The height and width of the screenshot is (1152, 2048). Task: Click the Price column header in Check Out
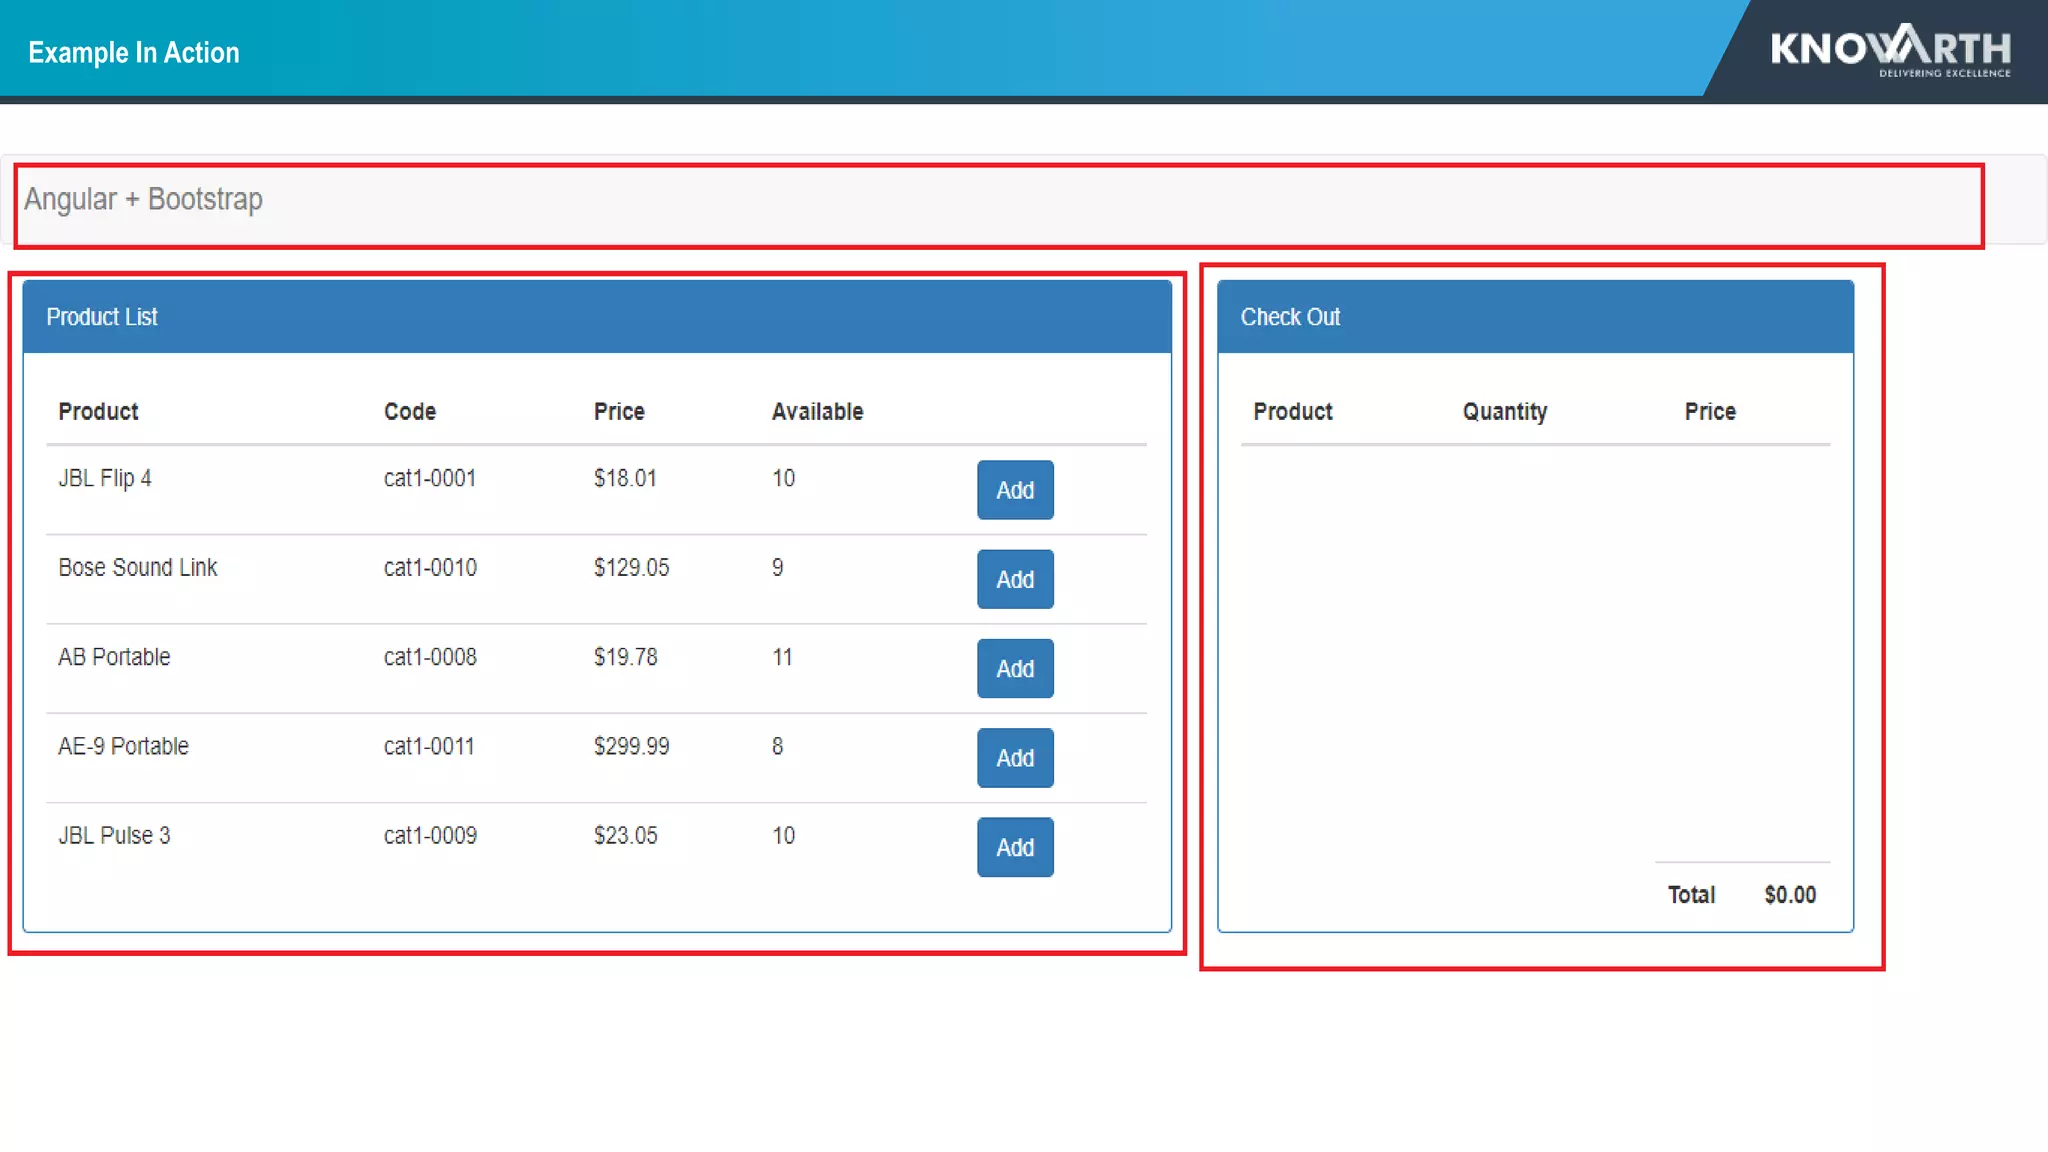pyautogui.click(x=1710, y=411)
